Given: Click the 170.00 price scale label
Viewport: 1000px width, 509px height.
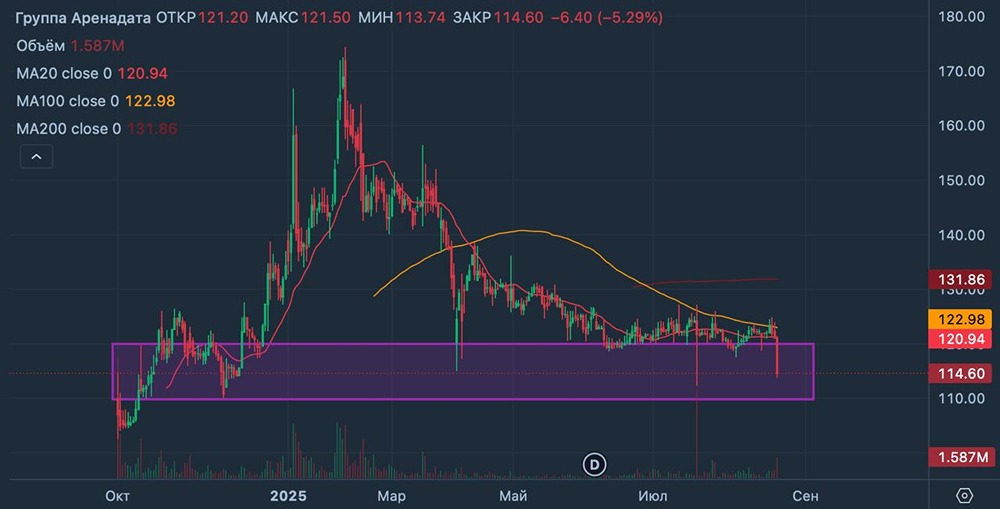Looking at the screenshot, I should coord(961,71).
